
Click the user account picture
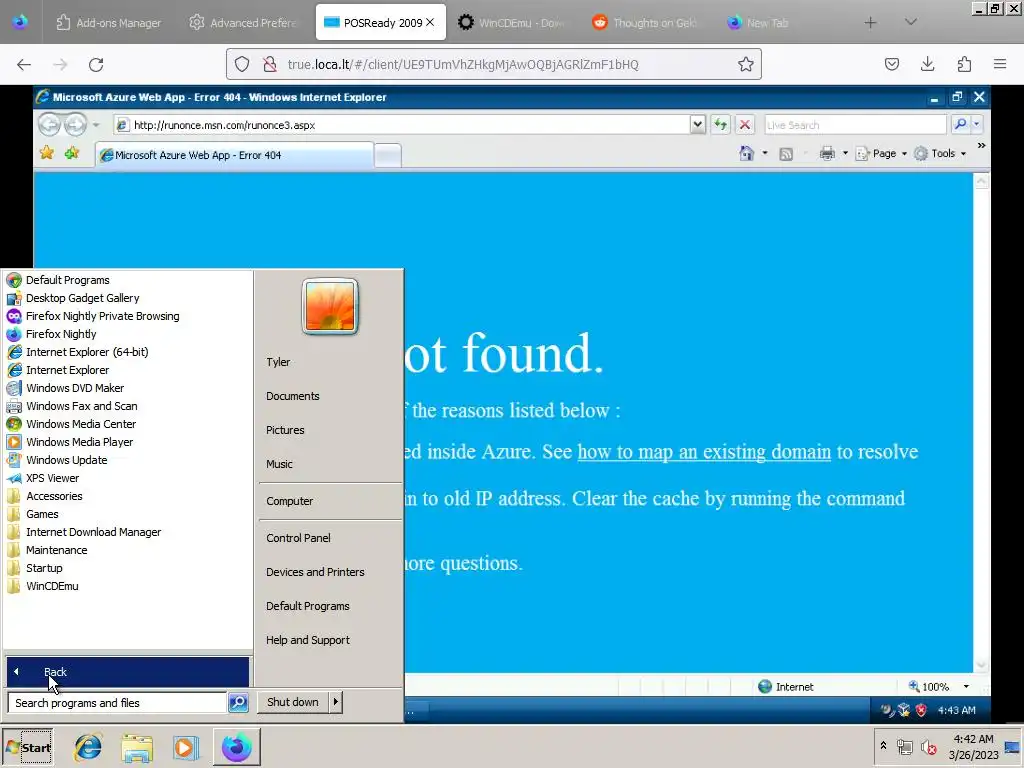pos(330,306)
